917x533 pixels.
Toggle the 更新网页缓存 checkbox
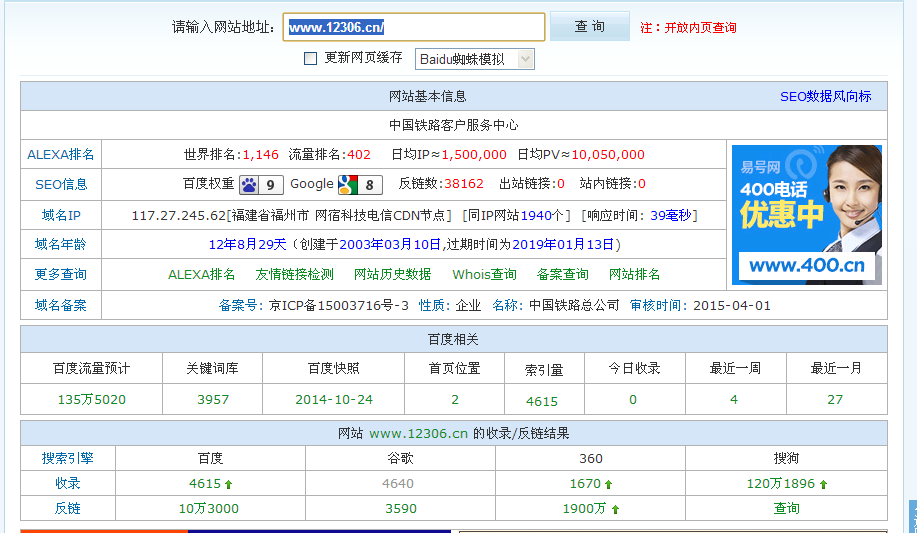311,59
